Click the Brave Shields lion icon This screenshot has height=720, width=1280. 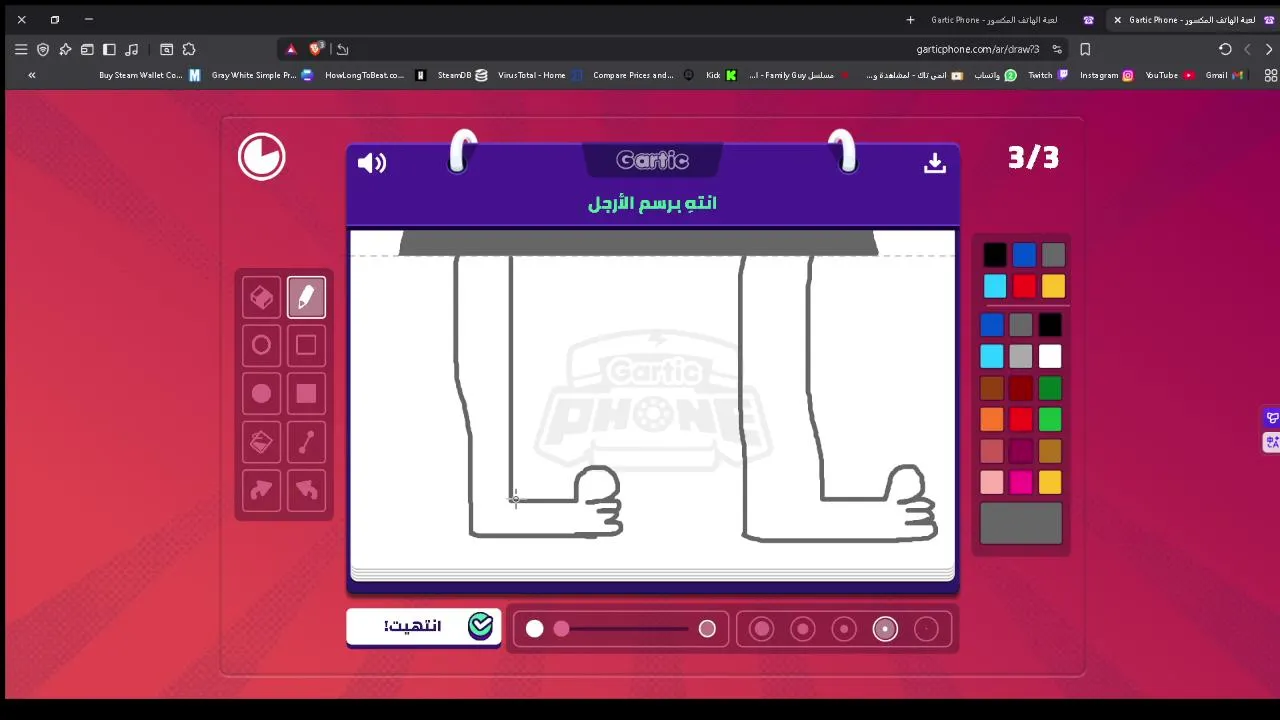[x=316, y=49]
